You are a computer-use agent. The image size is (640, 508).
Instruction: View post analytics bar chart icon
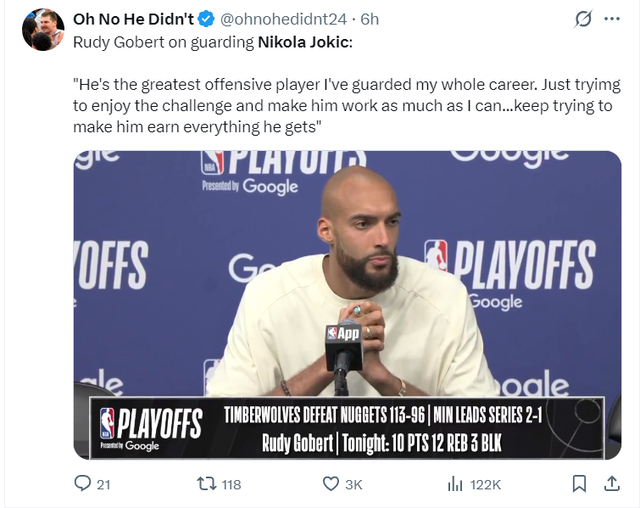[455, 484]
